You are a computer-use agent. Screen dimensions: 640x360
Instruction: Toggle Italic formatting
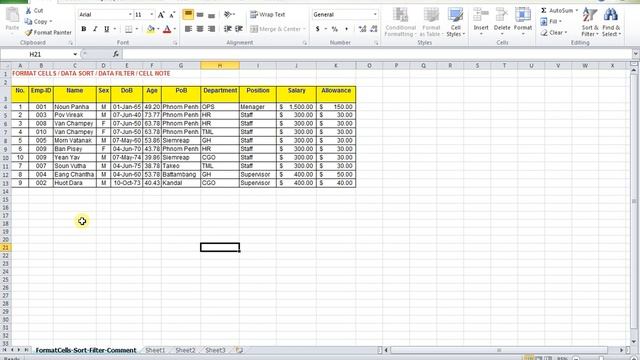click(x=95, y=29)
